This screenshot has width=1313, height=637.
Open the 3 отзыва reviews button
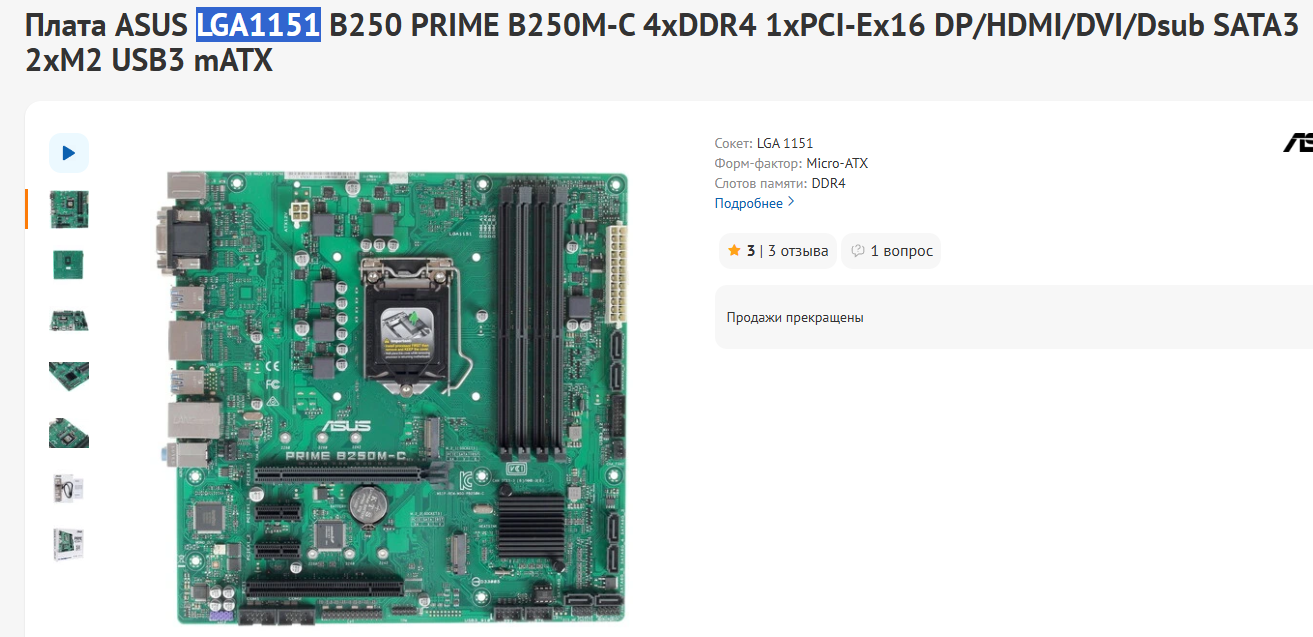[778, 251]
